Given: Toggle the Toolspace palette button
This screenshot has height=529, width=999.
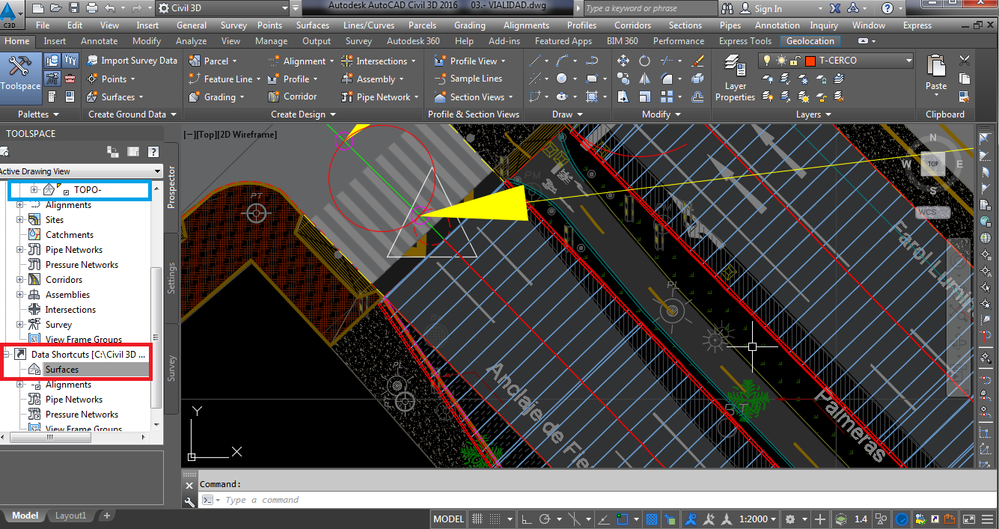Looking at the screenshot, I should point(20,78).
